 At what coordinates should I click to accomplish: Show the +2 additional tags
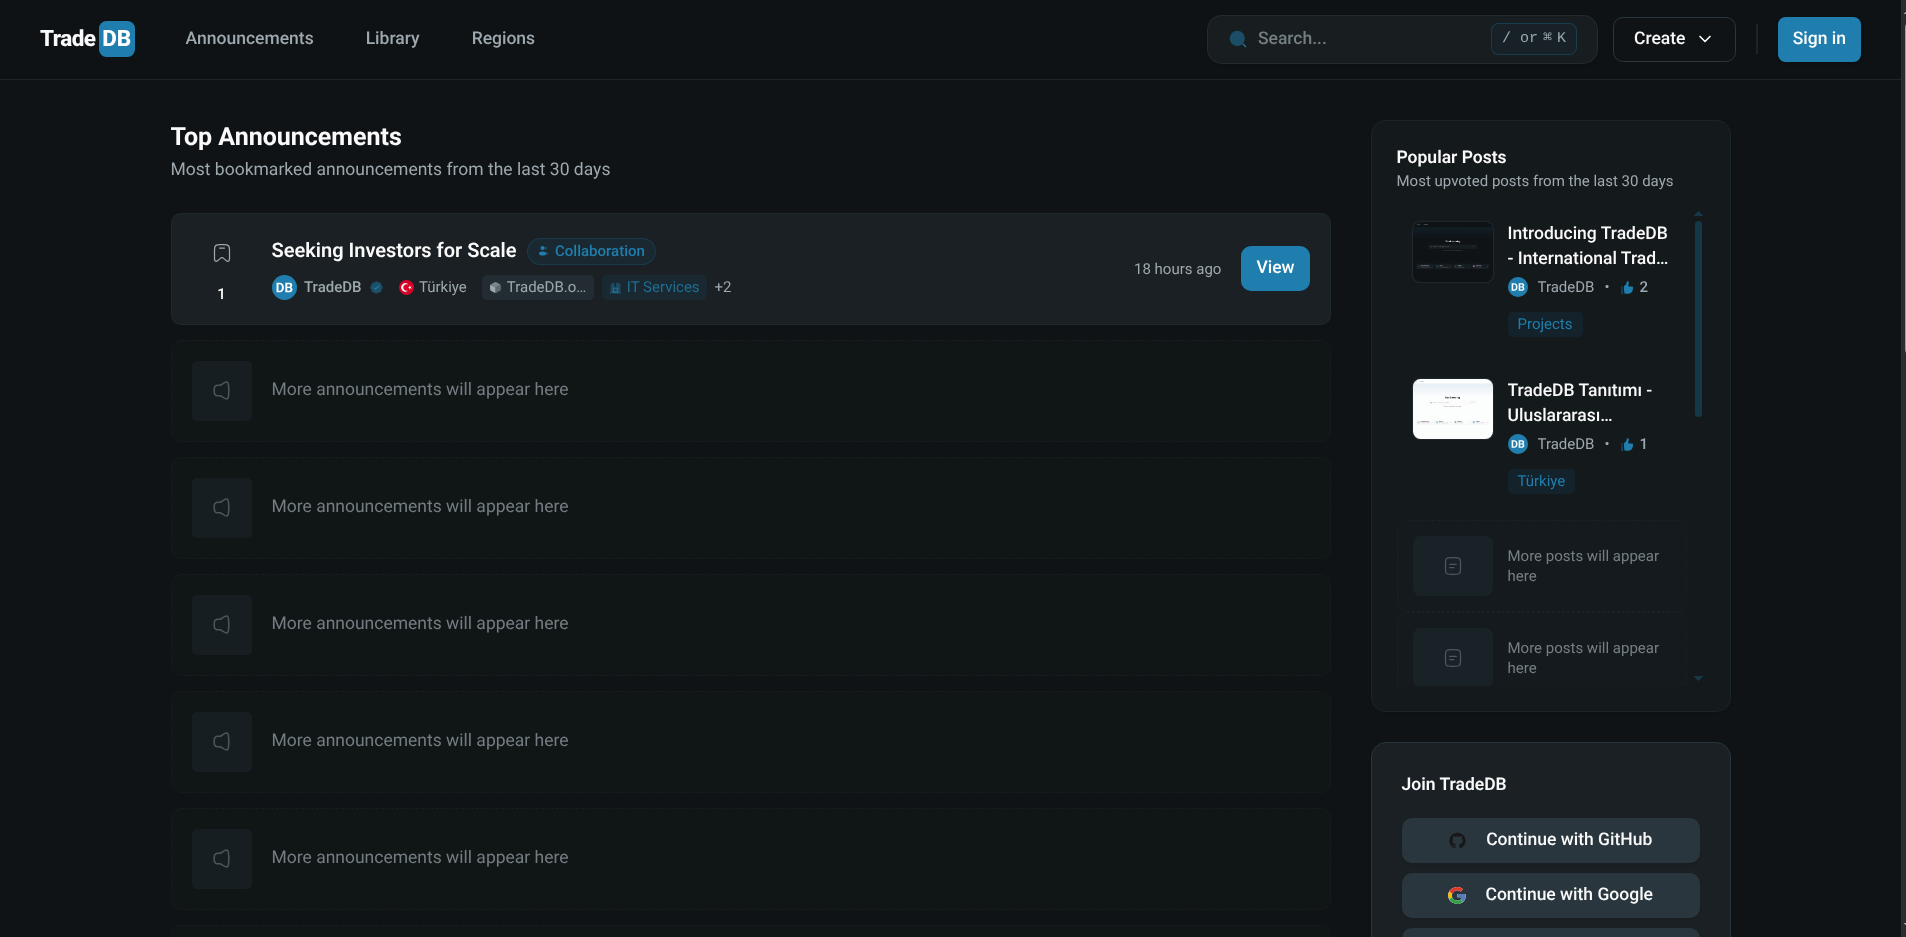pos(722,287)
